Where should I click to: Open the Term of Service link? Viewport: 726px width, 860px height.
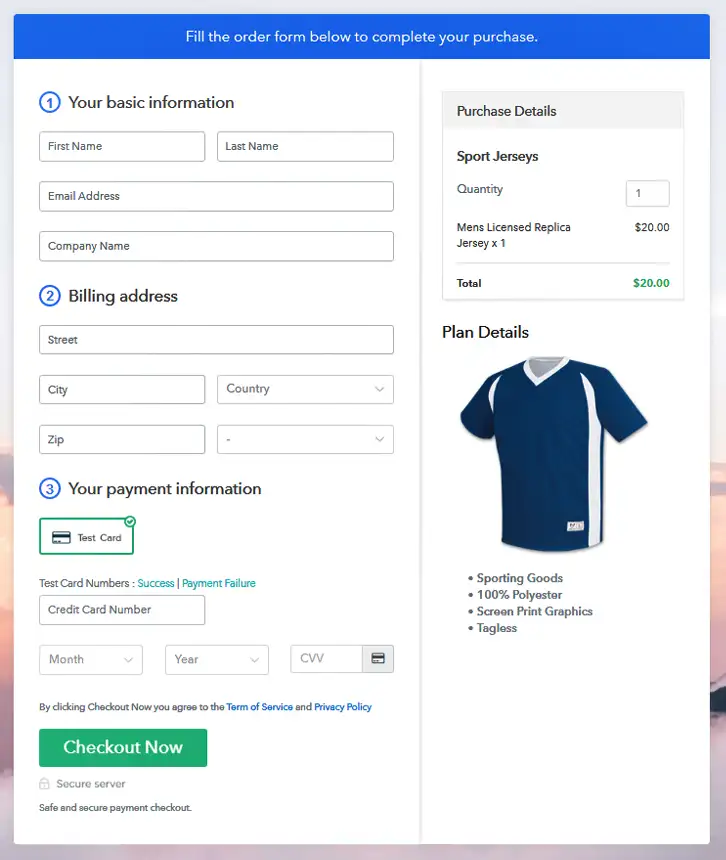point(259,707)
